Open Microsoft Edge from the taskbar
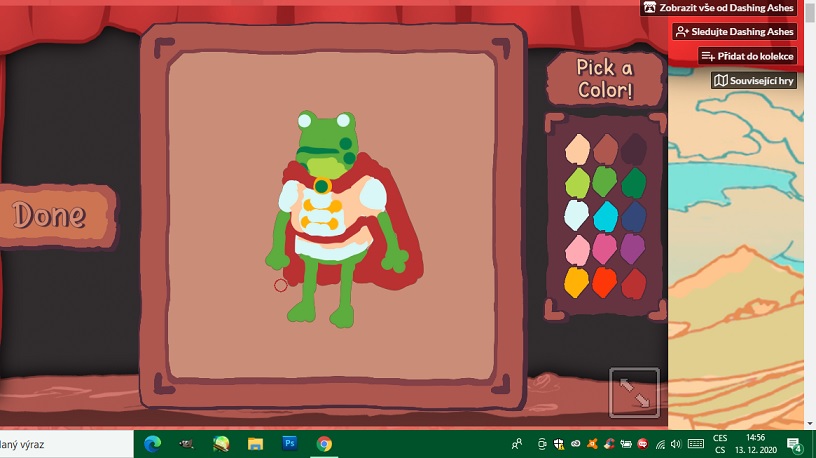 click(x=152, y=444)
